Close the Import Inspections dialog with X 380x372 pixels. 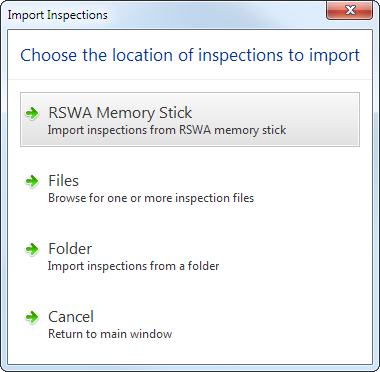(x=350, y=11)
